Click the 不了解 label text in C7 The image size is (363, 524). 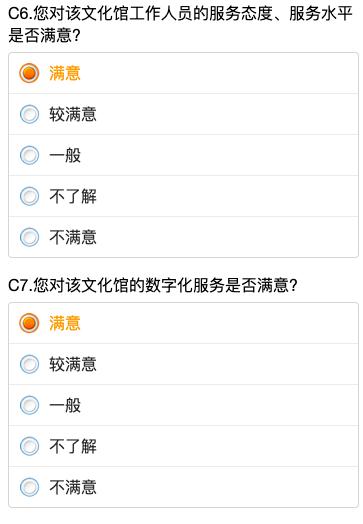(73, 446)
